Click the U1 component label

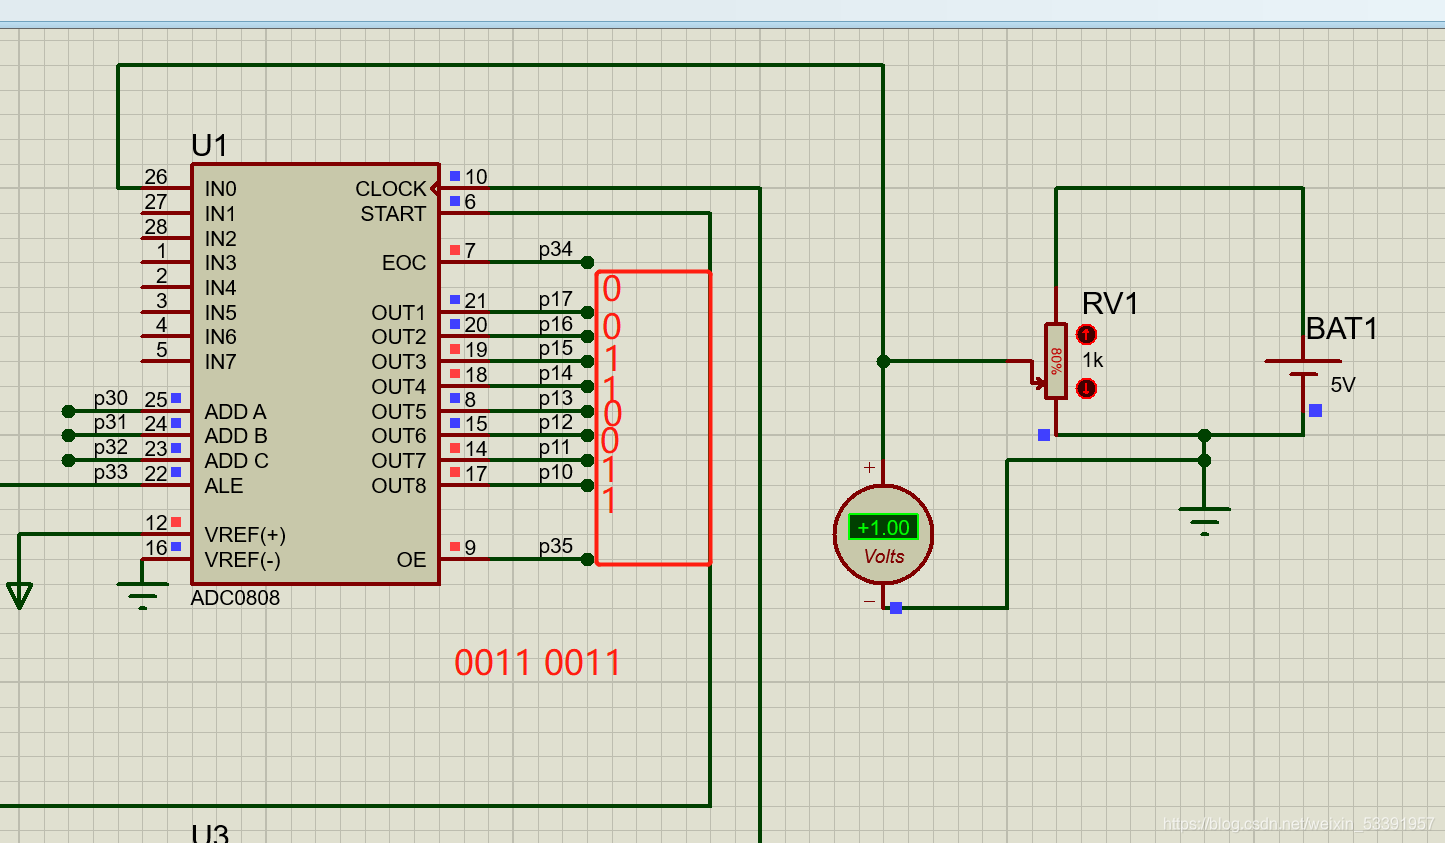click(x=210, y=146)
